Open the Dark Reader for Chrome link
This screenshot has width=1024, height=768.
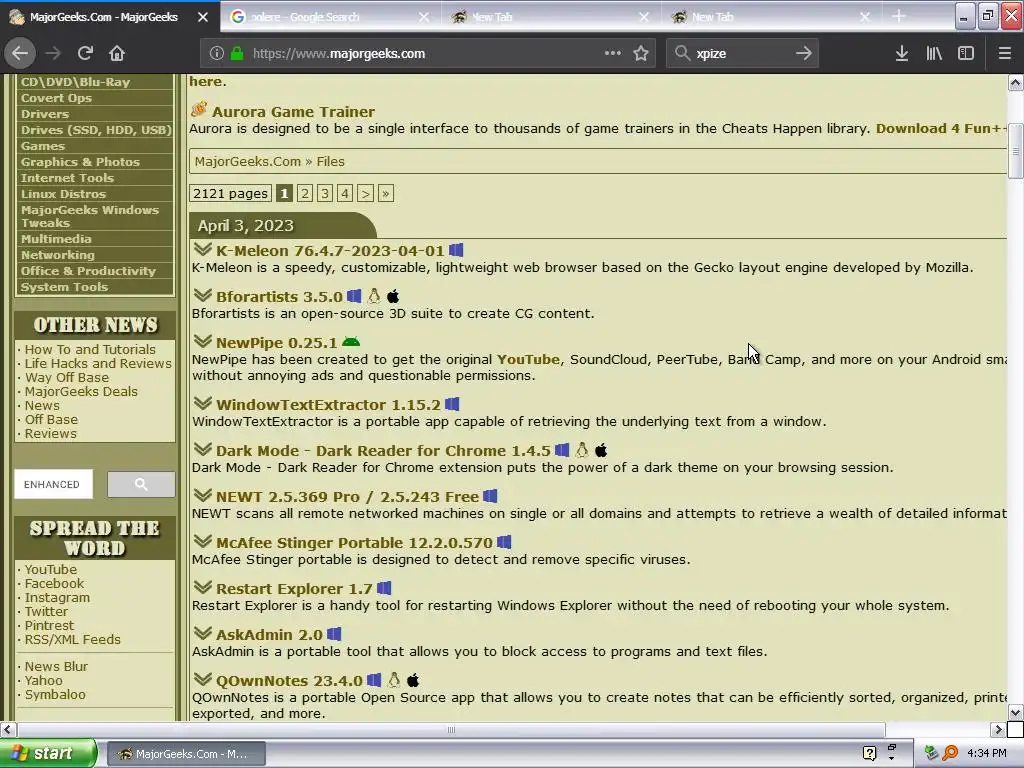point(383,451)
